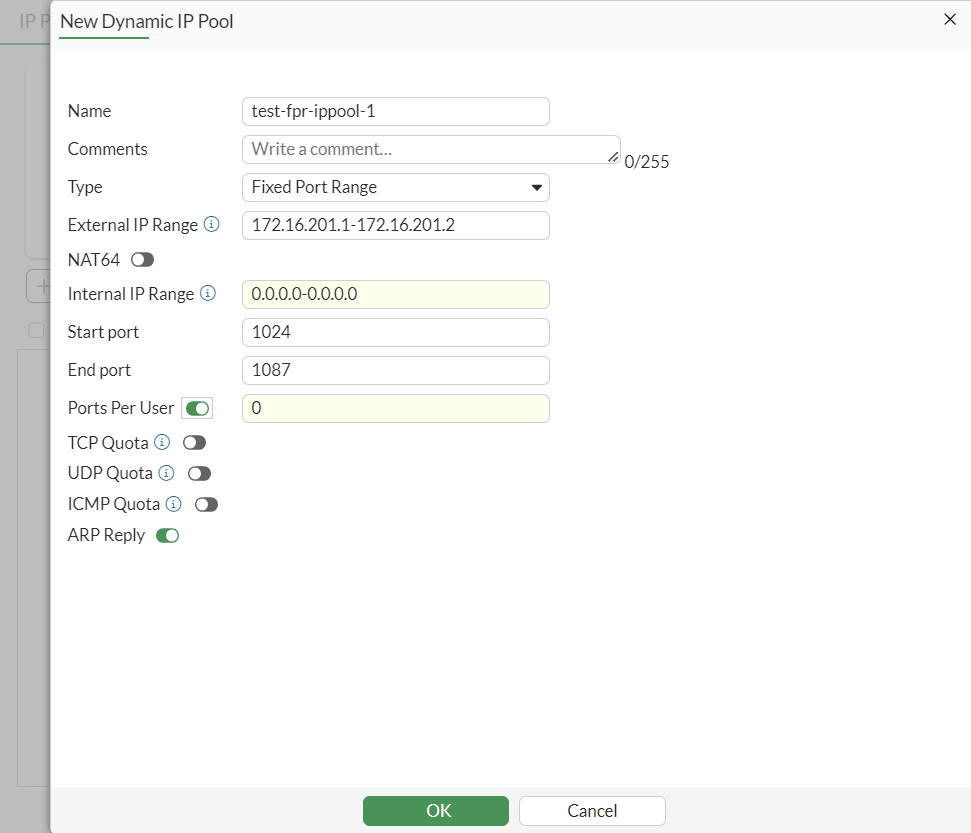The width and height of the screenshot is (971, 833).
Task: Disable the Ports Per User toggle
Action: tap(197, 407)
